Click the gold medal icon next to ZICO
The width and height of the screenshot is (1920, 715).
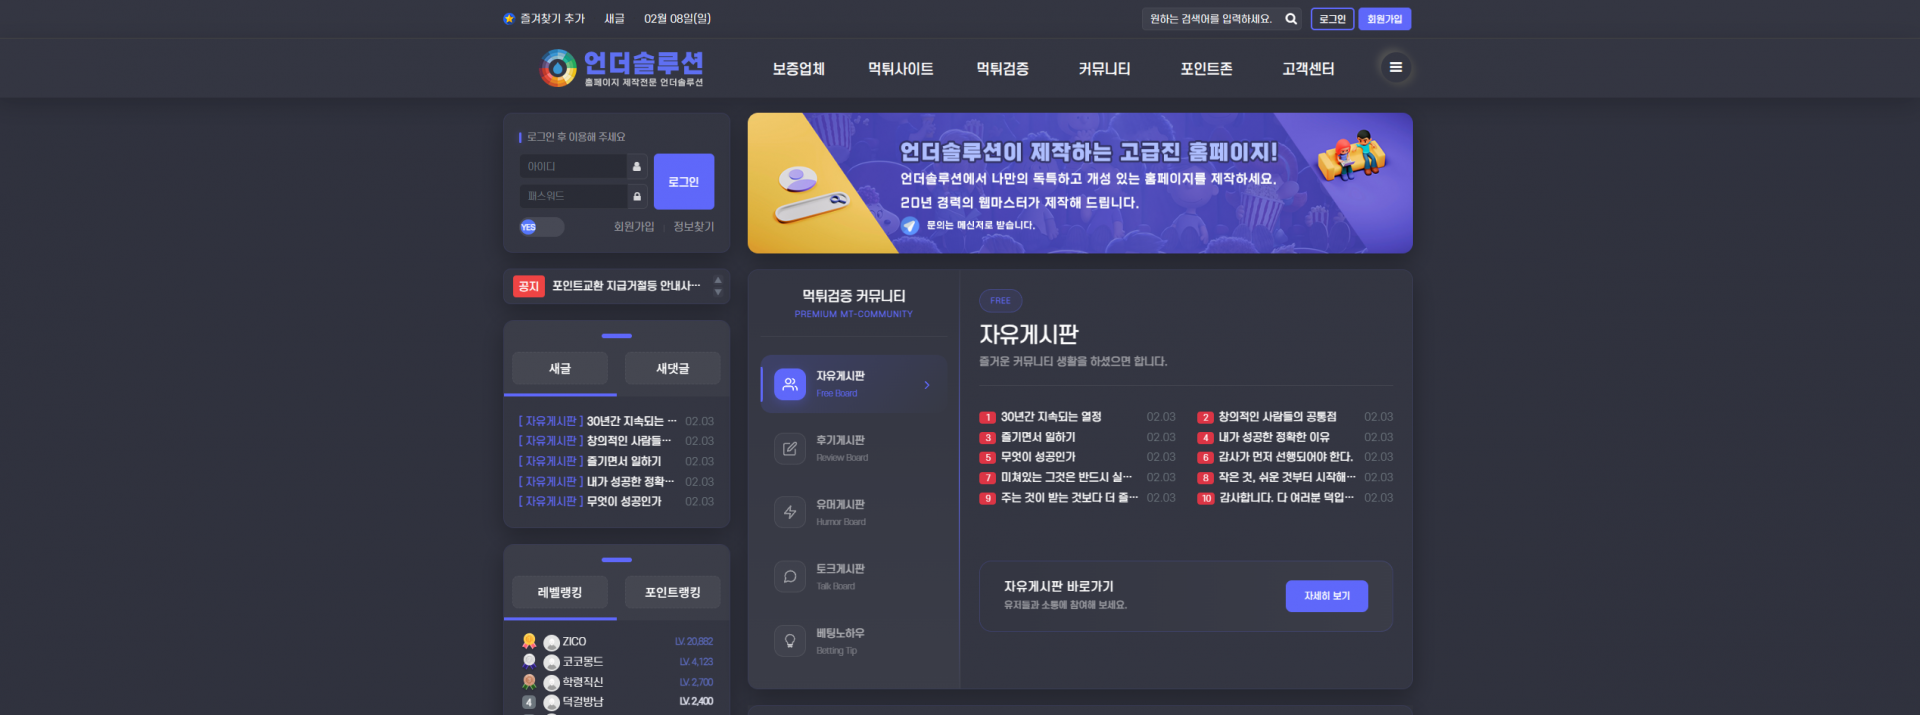point(529,641)
